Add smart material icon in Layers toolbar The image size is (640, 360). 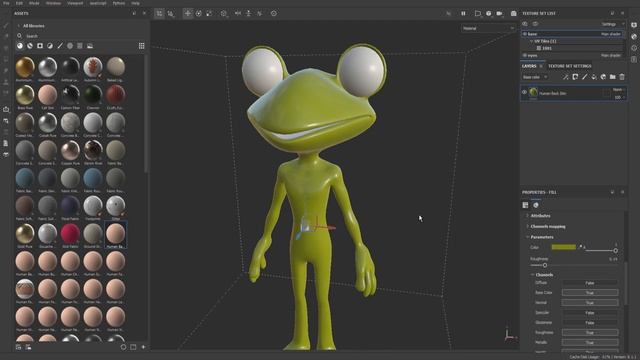(x=603, y=77)
